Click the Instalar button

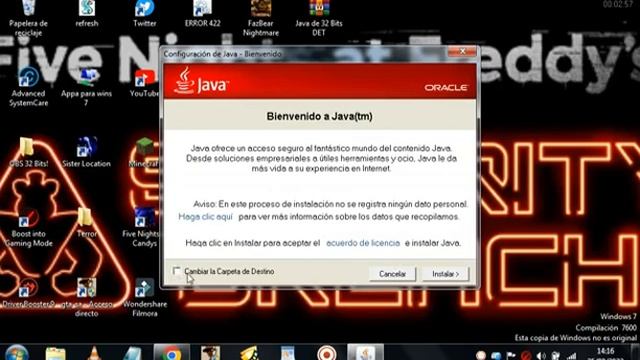tap(445, 274)
